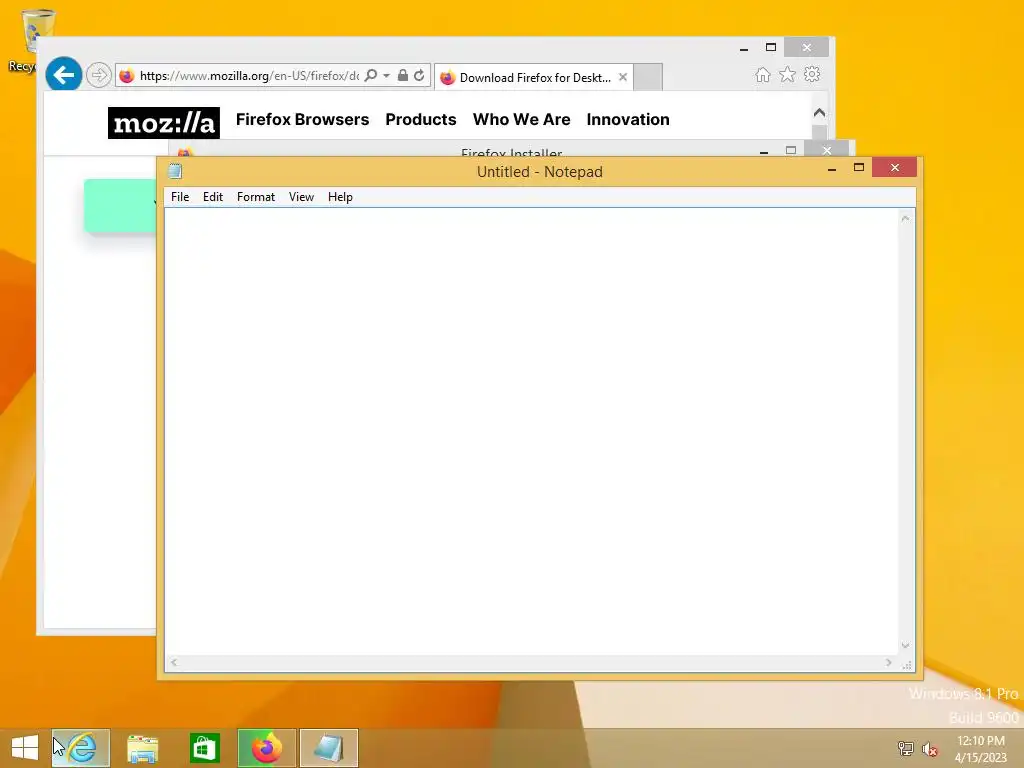1024x768 pixels.
Task: Click the address bar search magnifier icon
Action: point(370,76)
